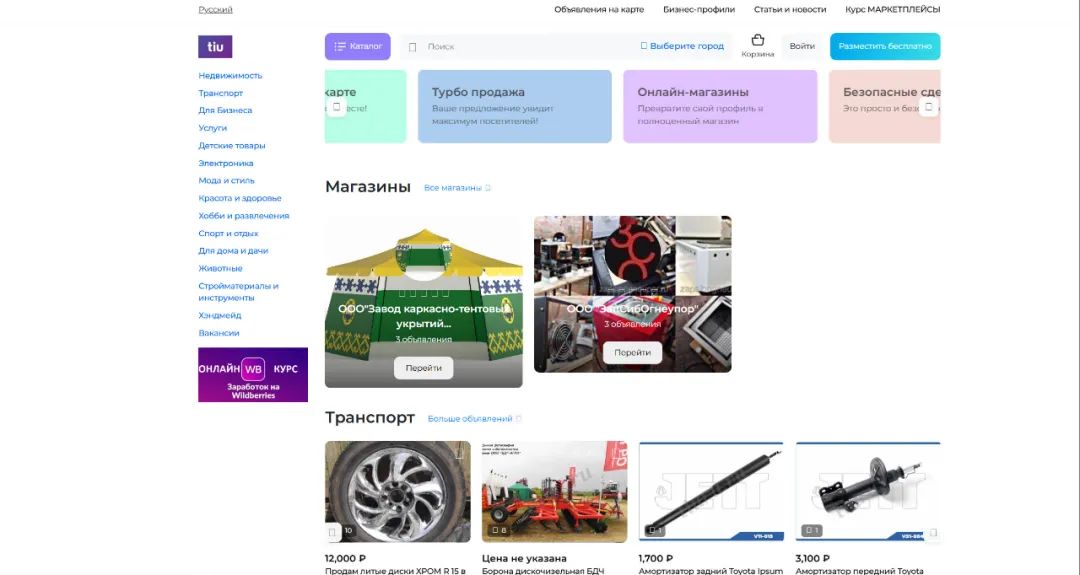Click the tiu logo

pyautogui.click(x=215, y=46)
